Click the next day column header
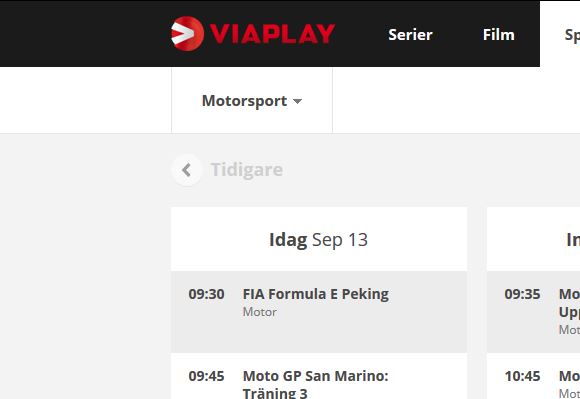Image resolution: width=580 pixels, height=399 pixels. tap(533, 240)
